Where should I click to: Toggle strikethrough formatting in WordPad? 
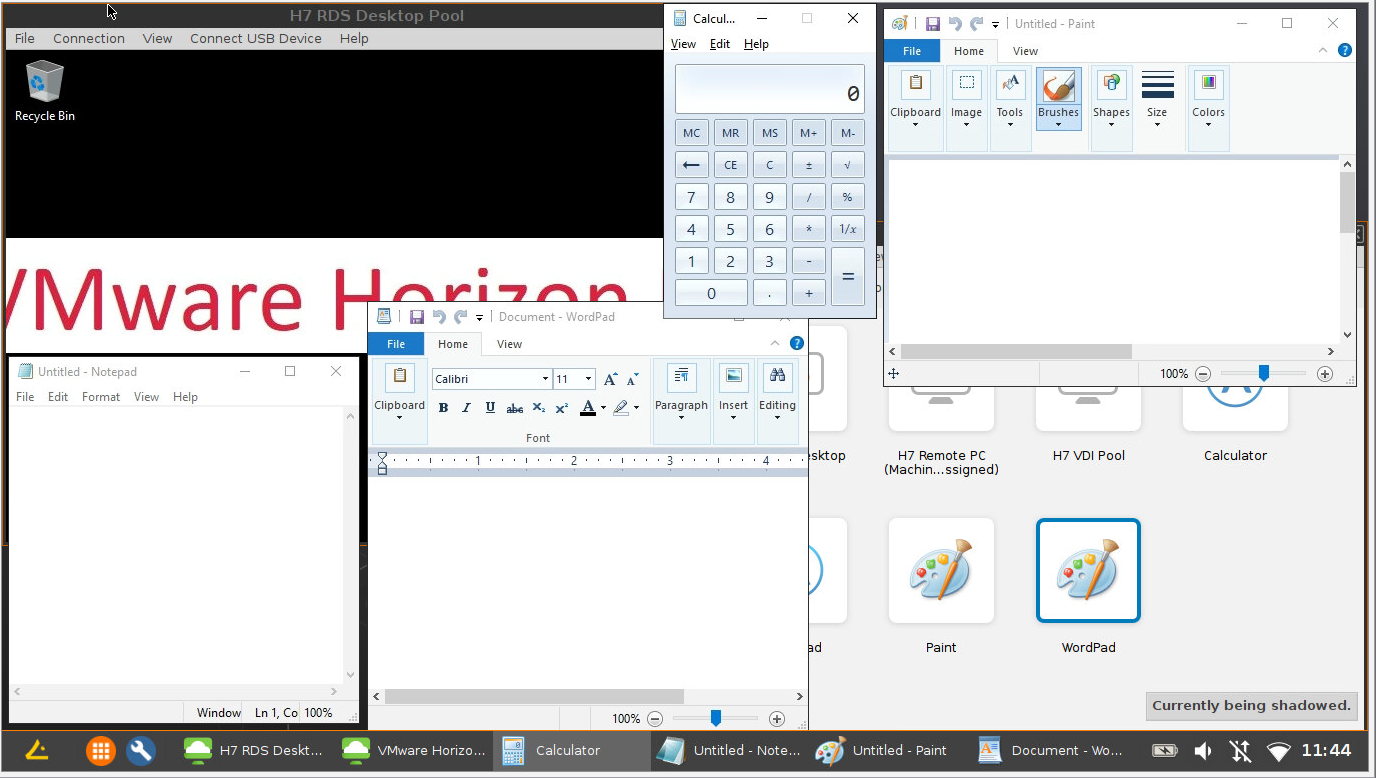click(x=515, y=408)
